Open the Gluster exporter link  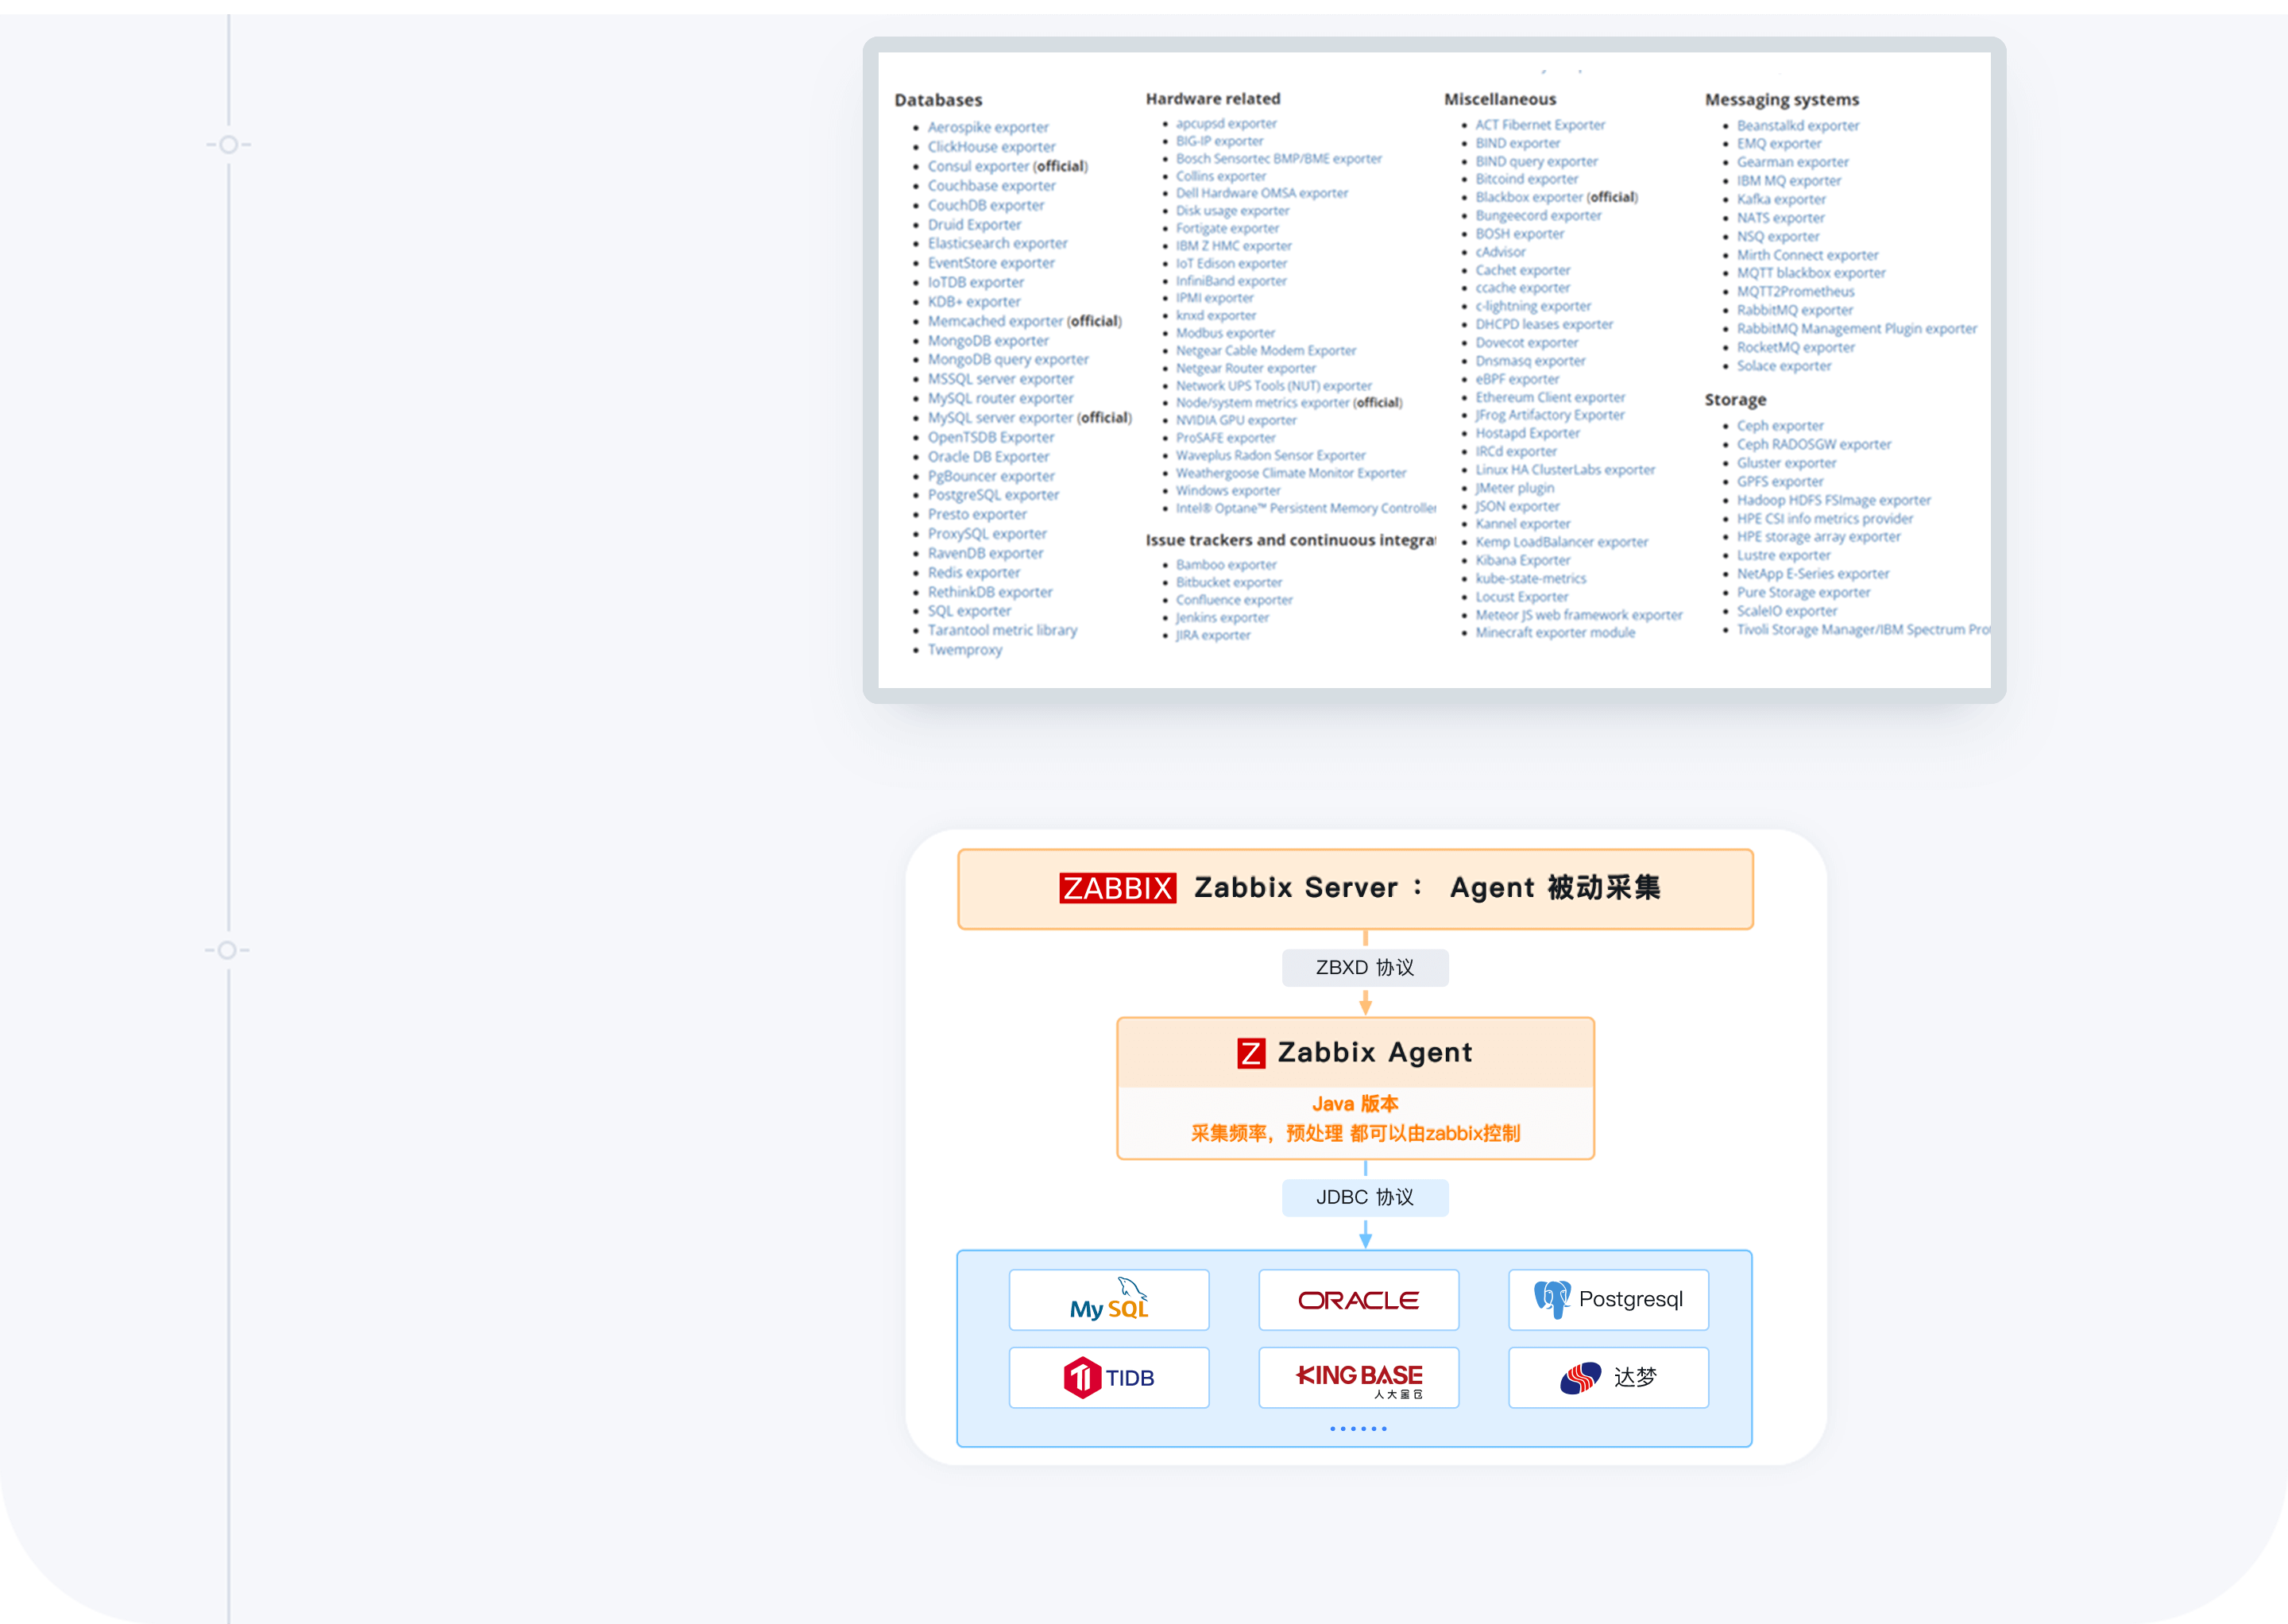[x=1787, y=463]
